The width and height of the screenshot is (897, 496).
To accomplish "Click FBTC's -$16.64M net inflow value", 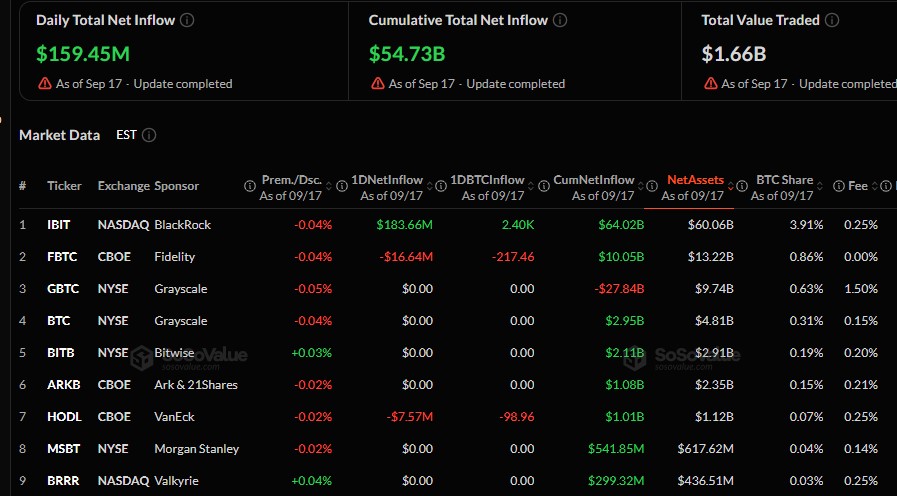I will pos(406,257).
